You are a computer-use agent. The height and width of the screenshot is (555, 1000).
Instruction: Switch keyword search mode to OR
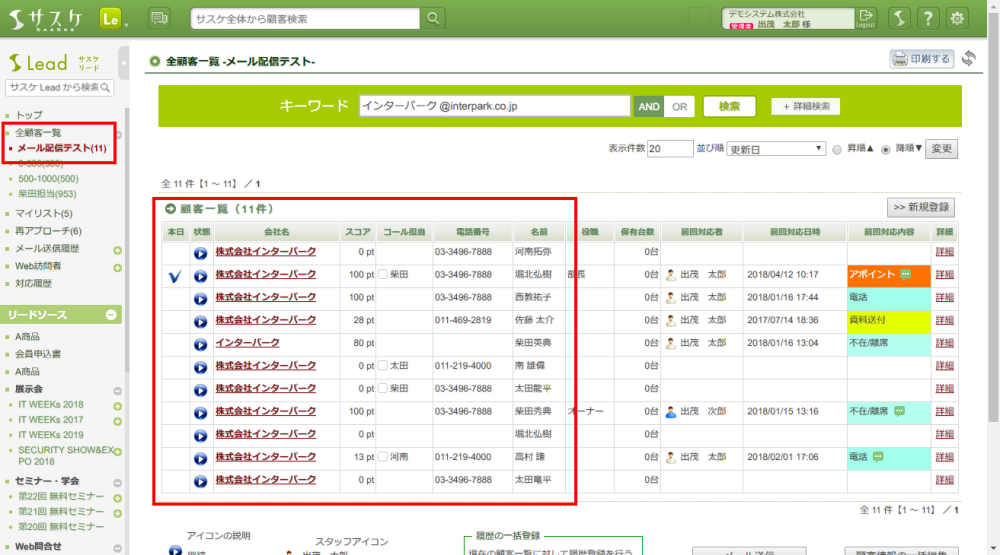pos(680,106)
